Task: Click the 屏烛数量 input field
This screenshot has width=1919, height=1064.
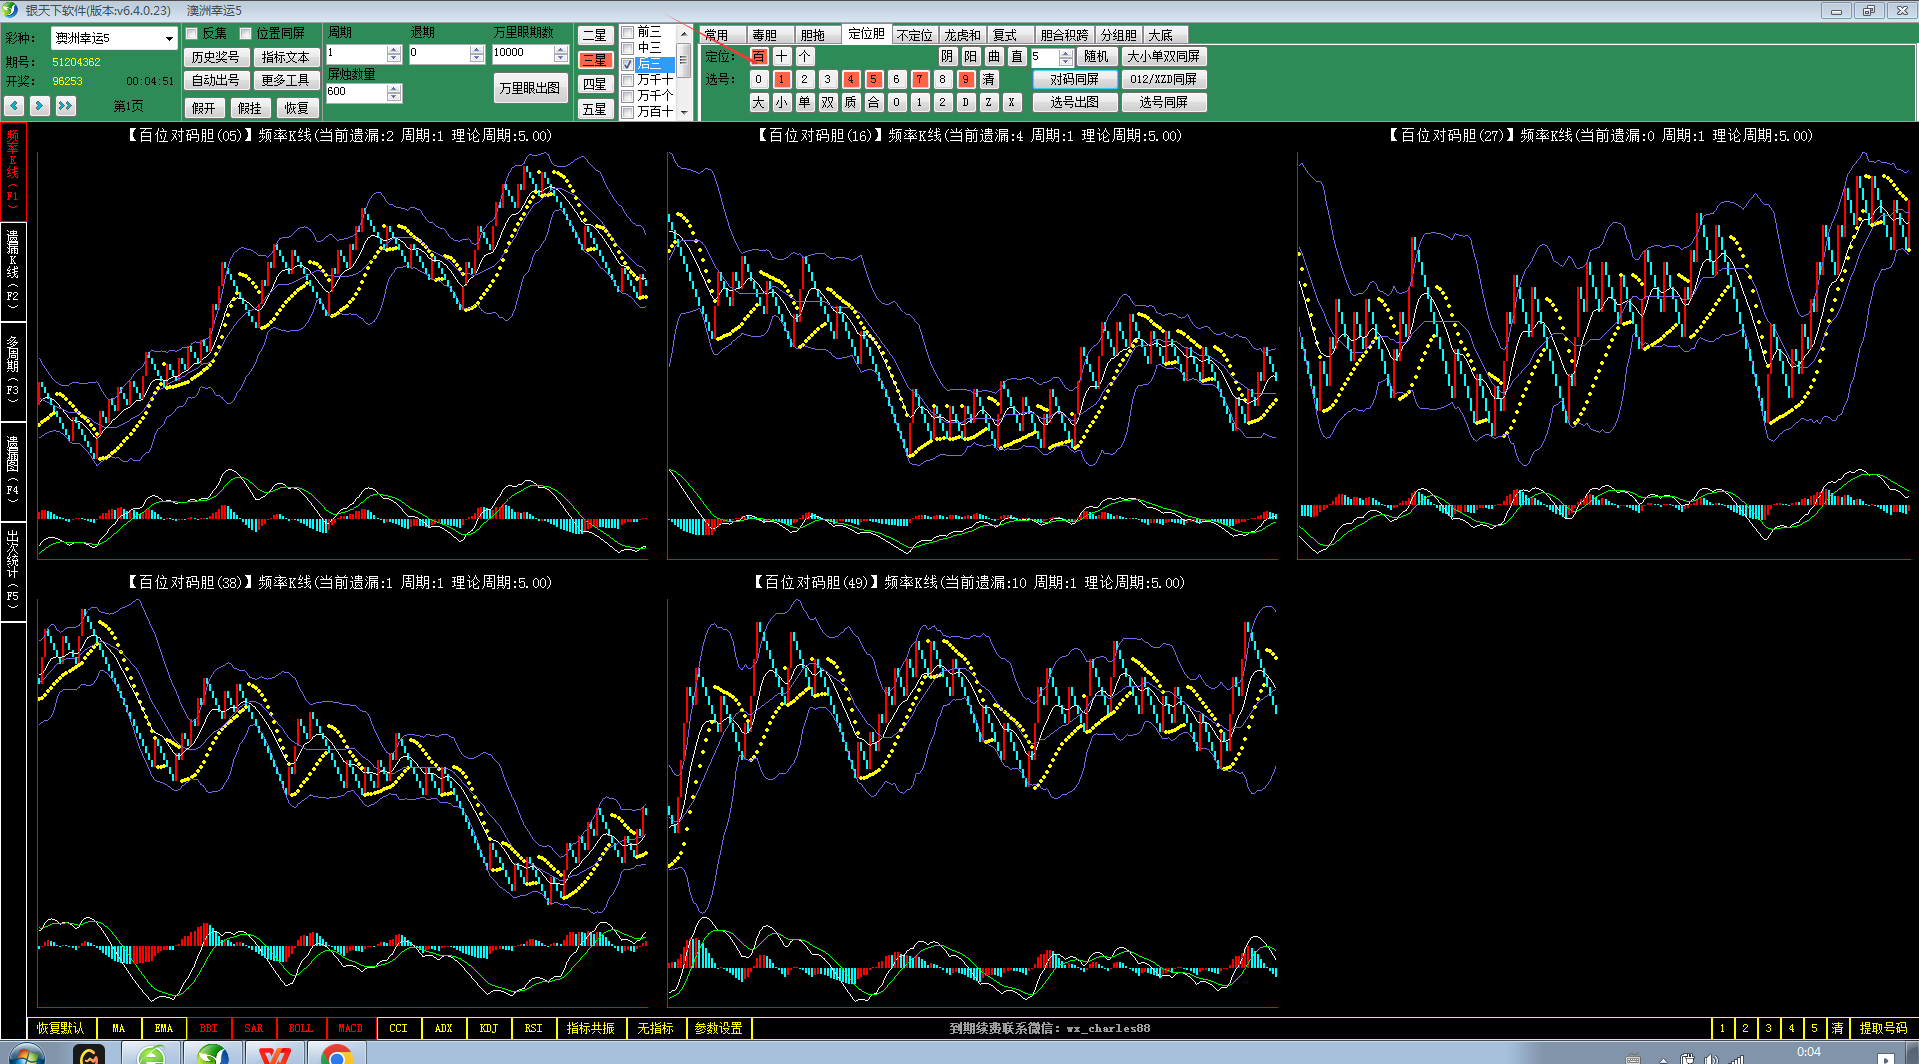Action: coord(356,92)
